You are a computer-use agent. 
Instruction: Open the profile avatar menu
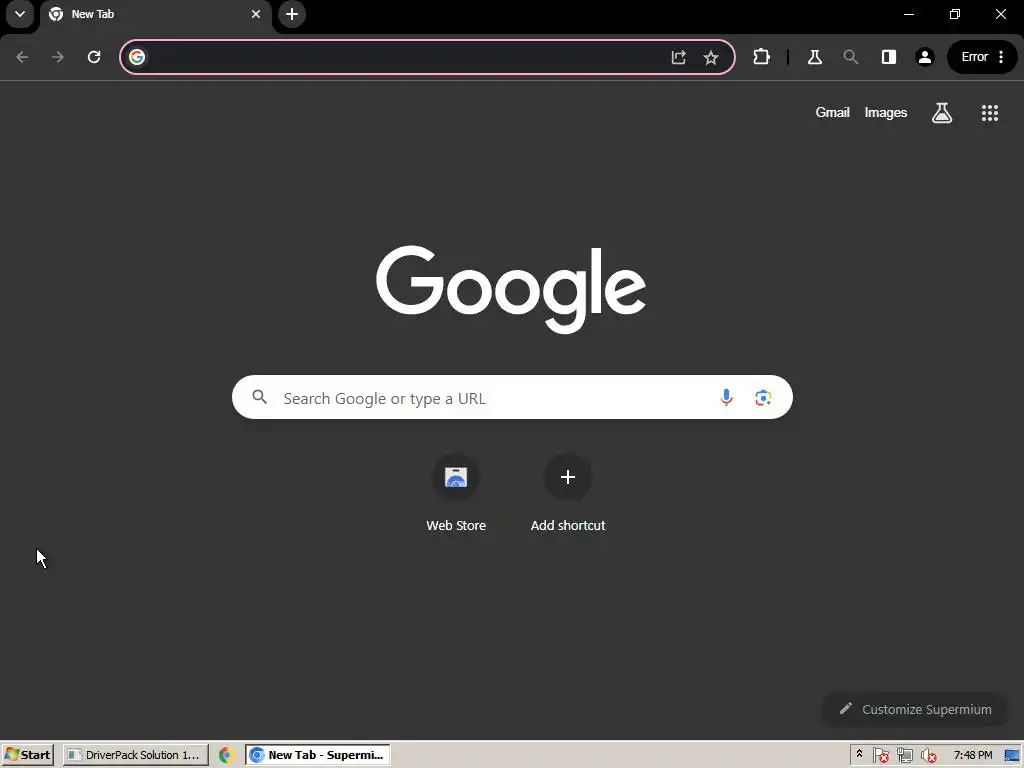point(925,57)
